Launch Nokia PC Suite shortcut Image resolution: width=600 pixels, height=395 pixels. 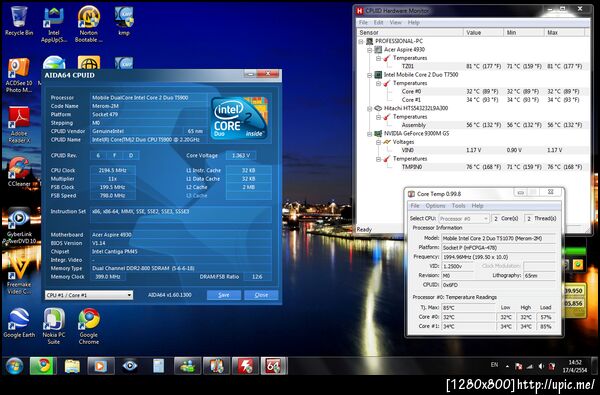[54, 326]
